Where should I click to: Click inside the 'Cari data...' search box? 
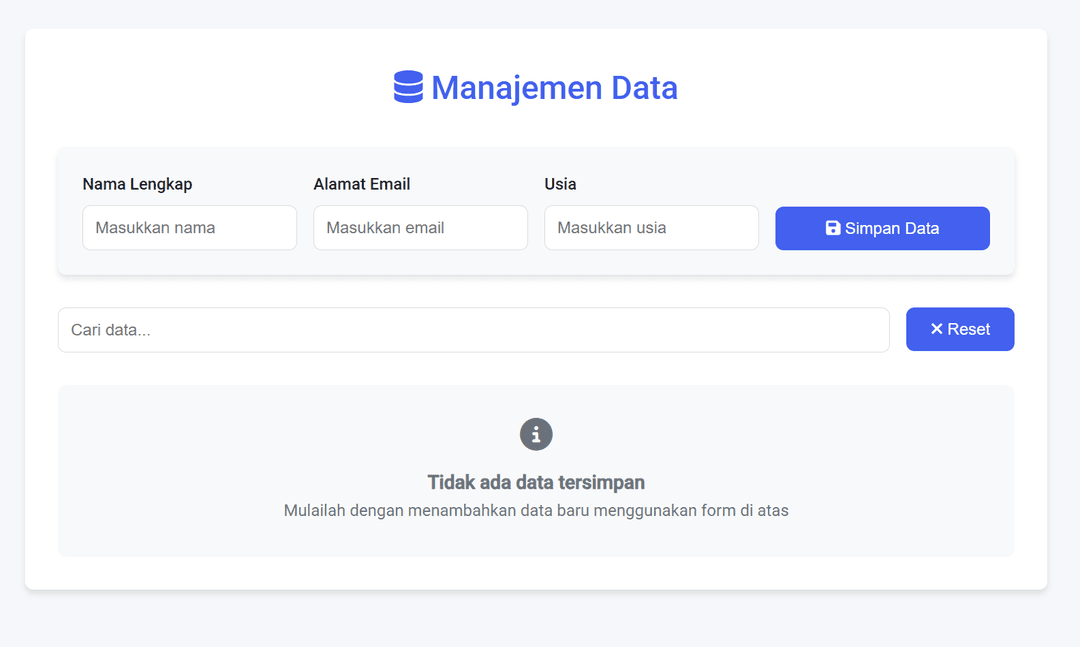(473, 329)
